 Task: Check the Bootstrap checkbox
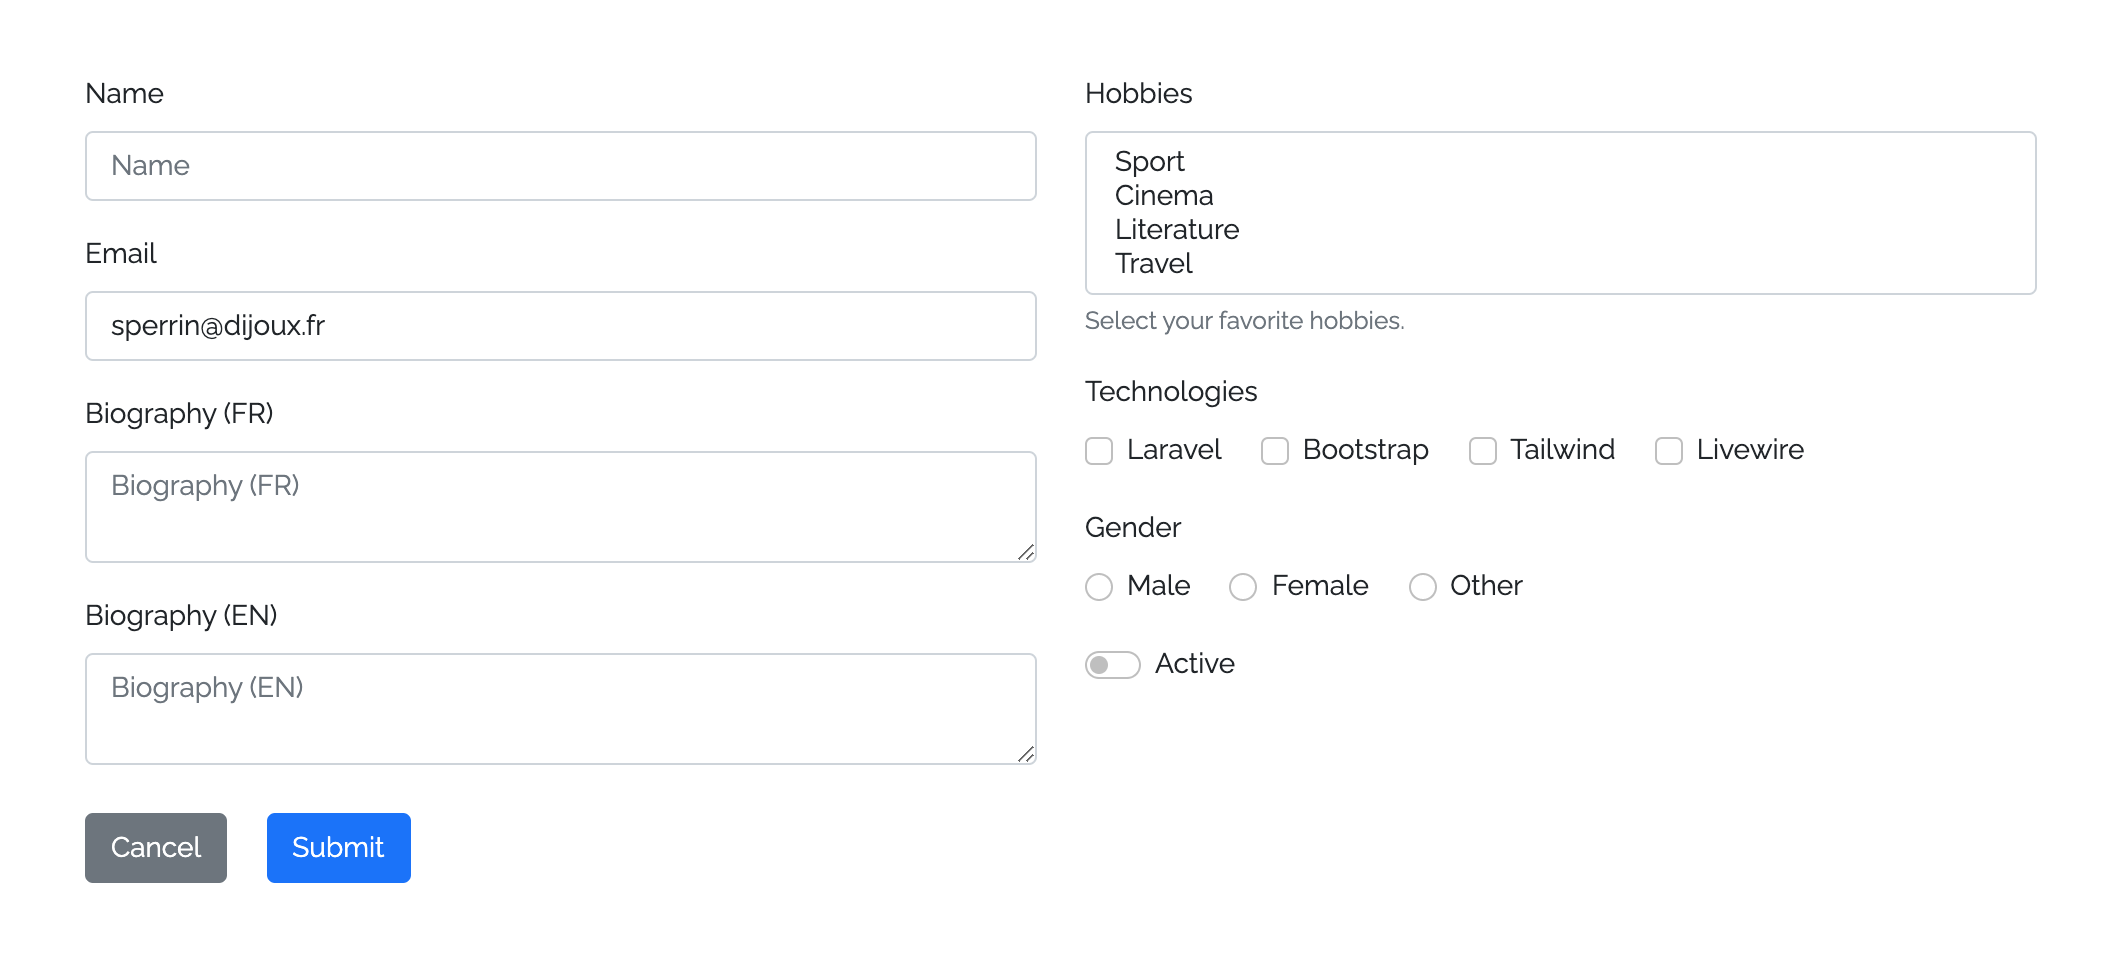click(x=1274, y=451)
